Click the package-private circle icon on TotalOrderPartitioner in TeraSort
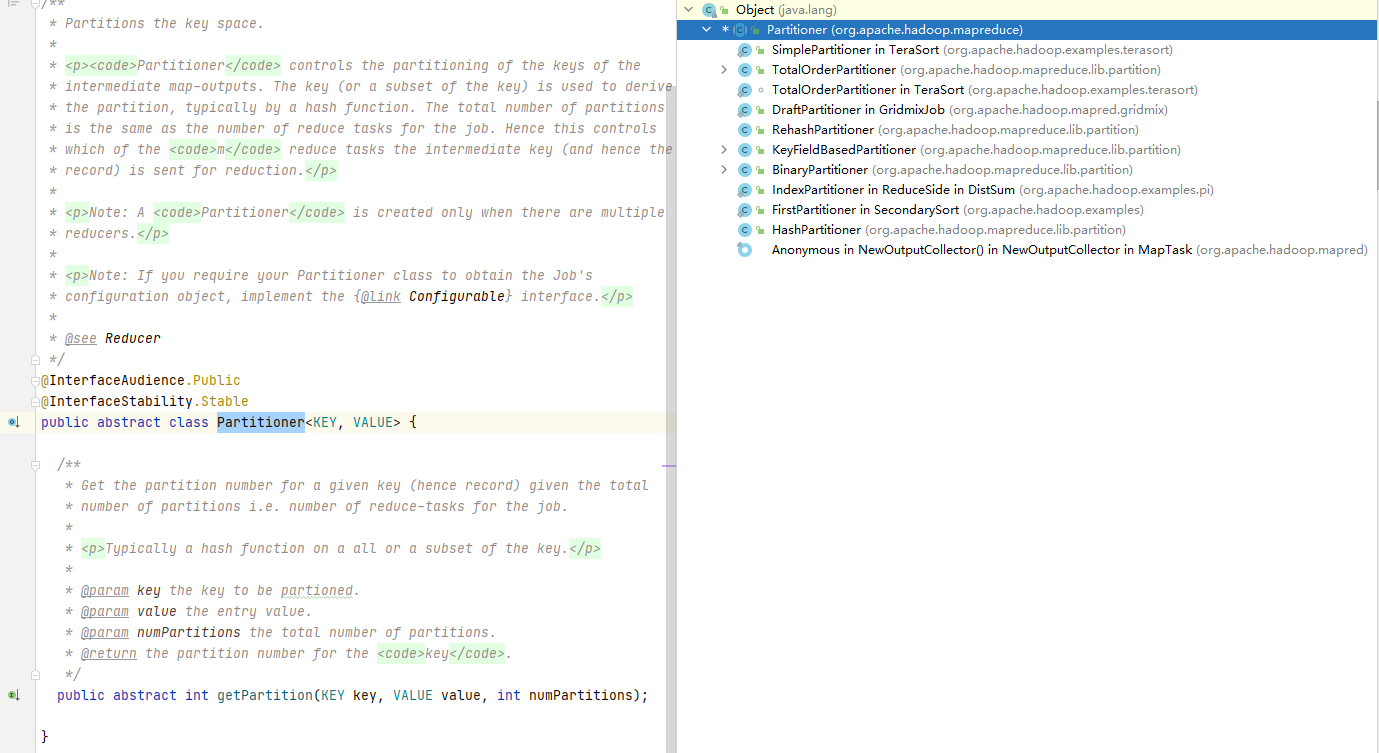Viewport: 1379px width, 753px height. [x=760, y=90]
